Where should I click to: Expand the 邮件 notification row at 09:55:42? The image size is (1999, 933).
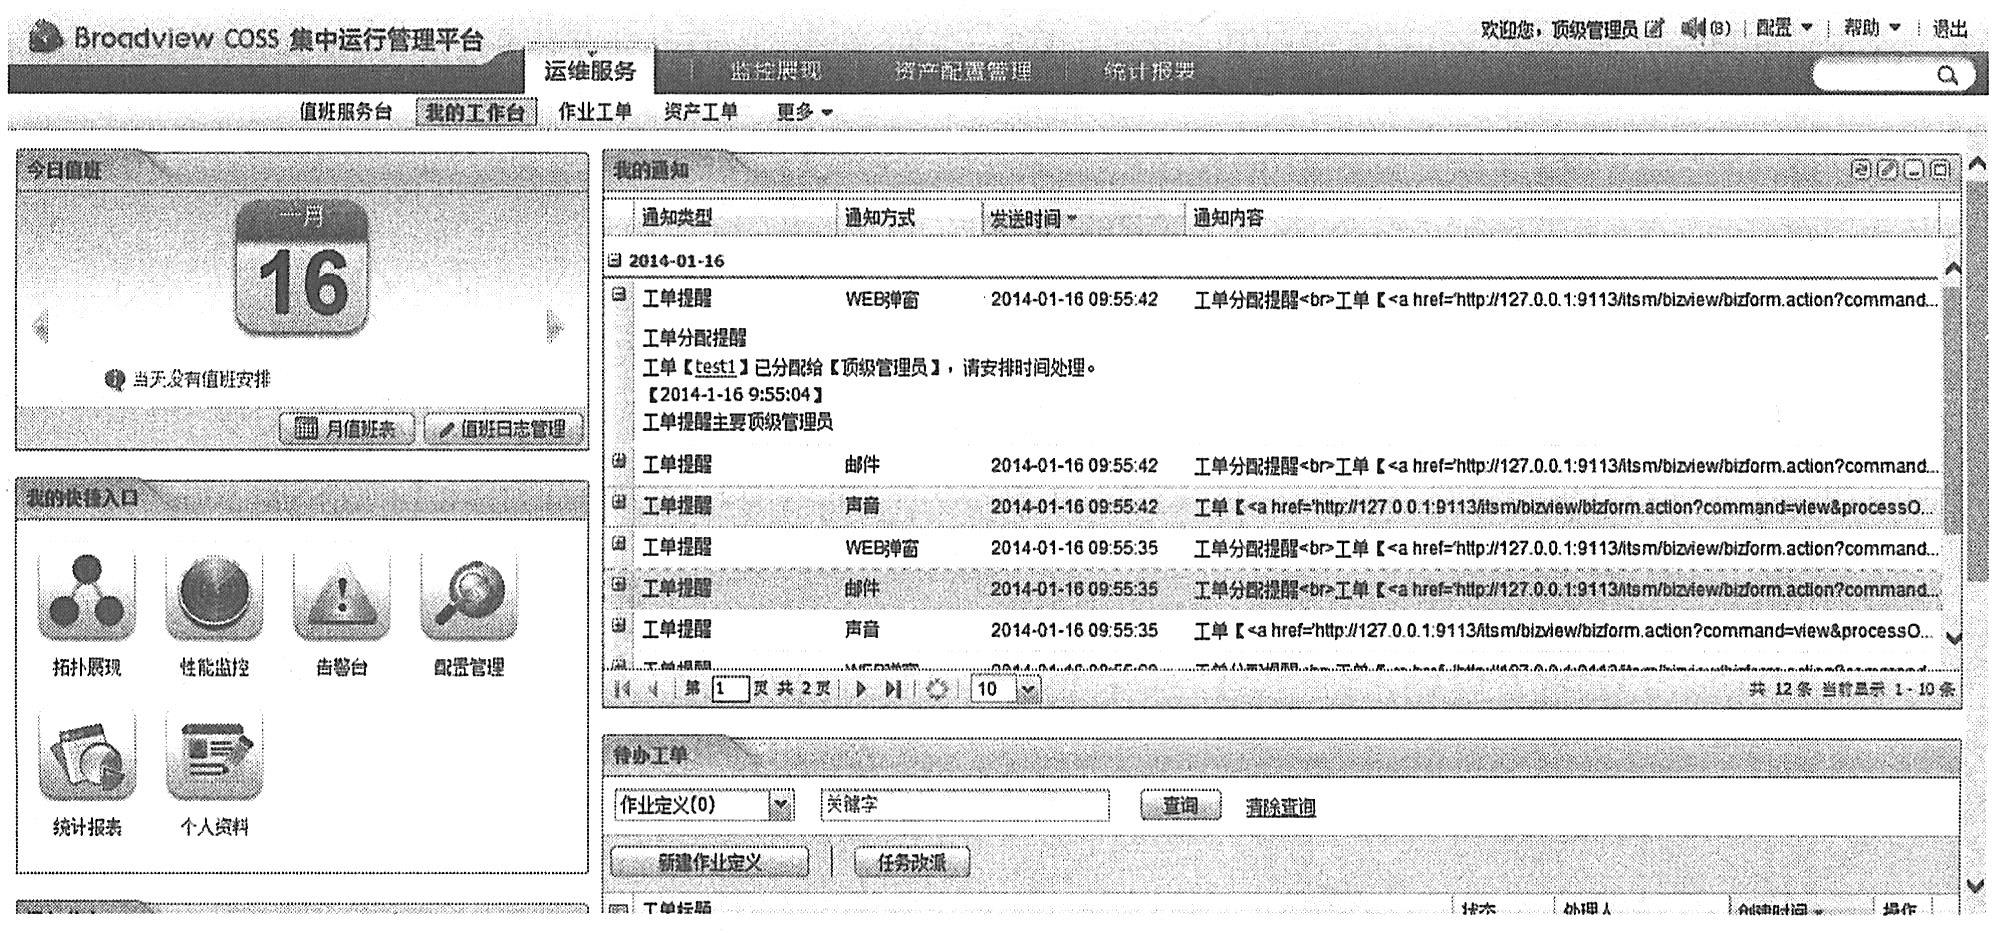pyautogui.click(x=619, y=461)
